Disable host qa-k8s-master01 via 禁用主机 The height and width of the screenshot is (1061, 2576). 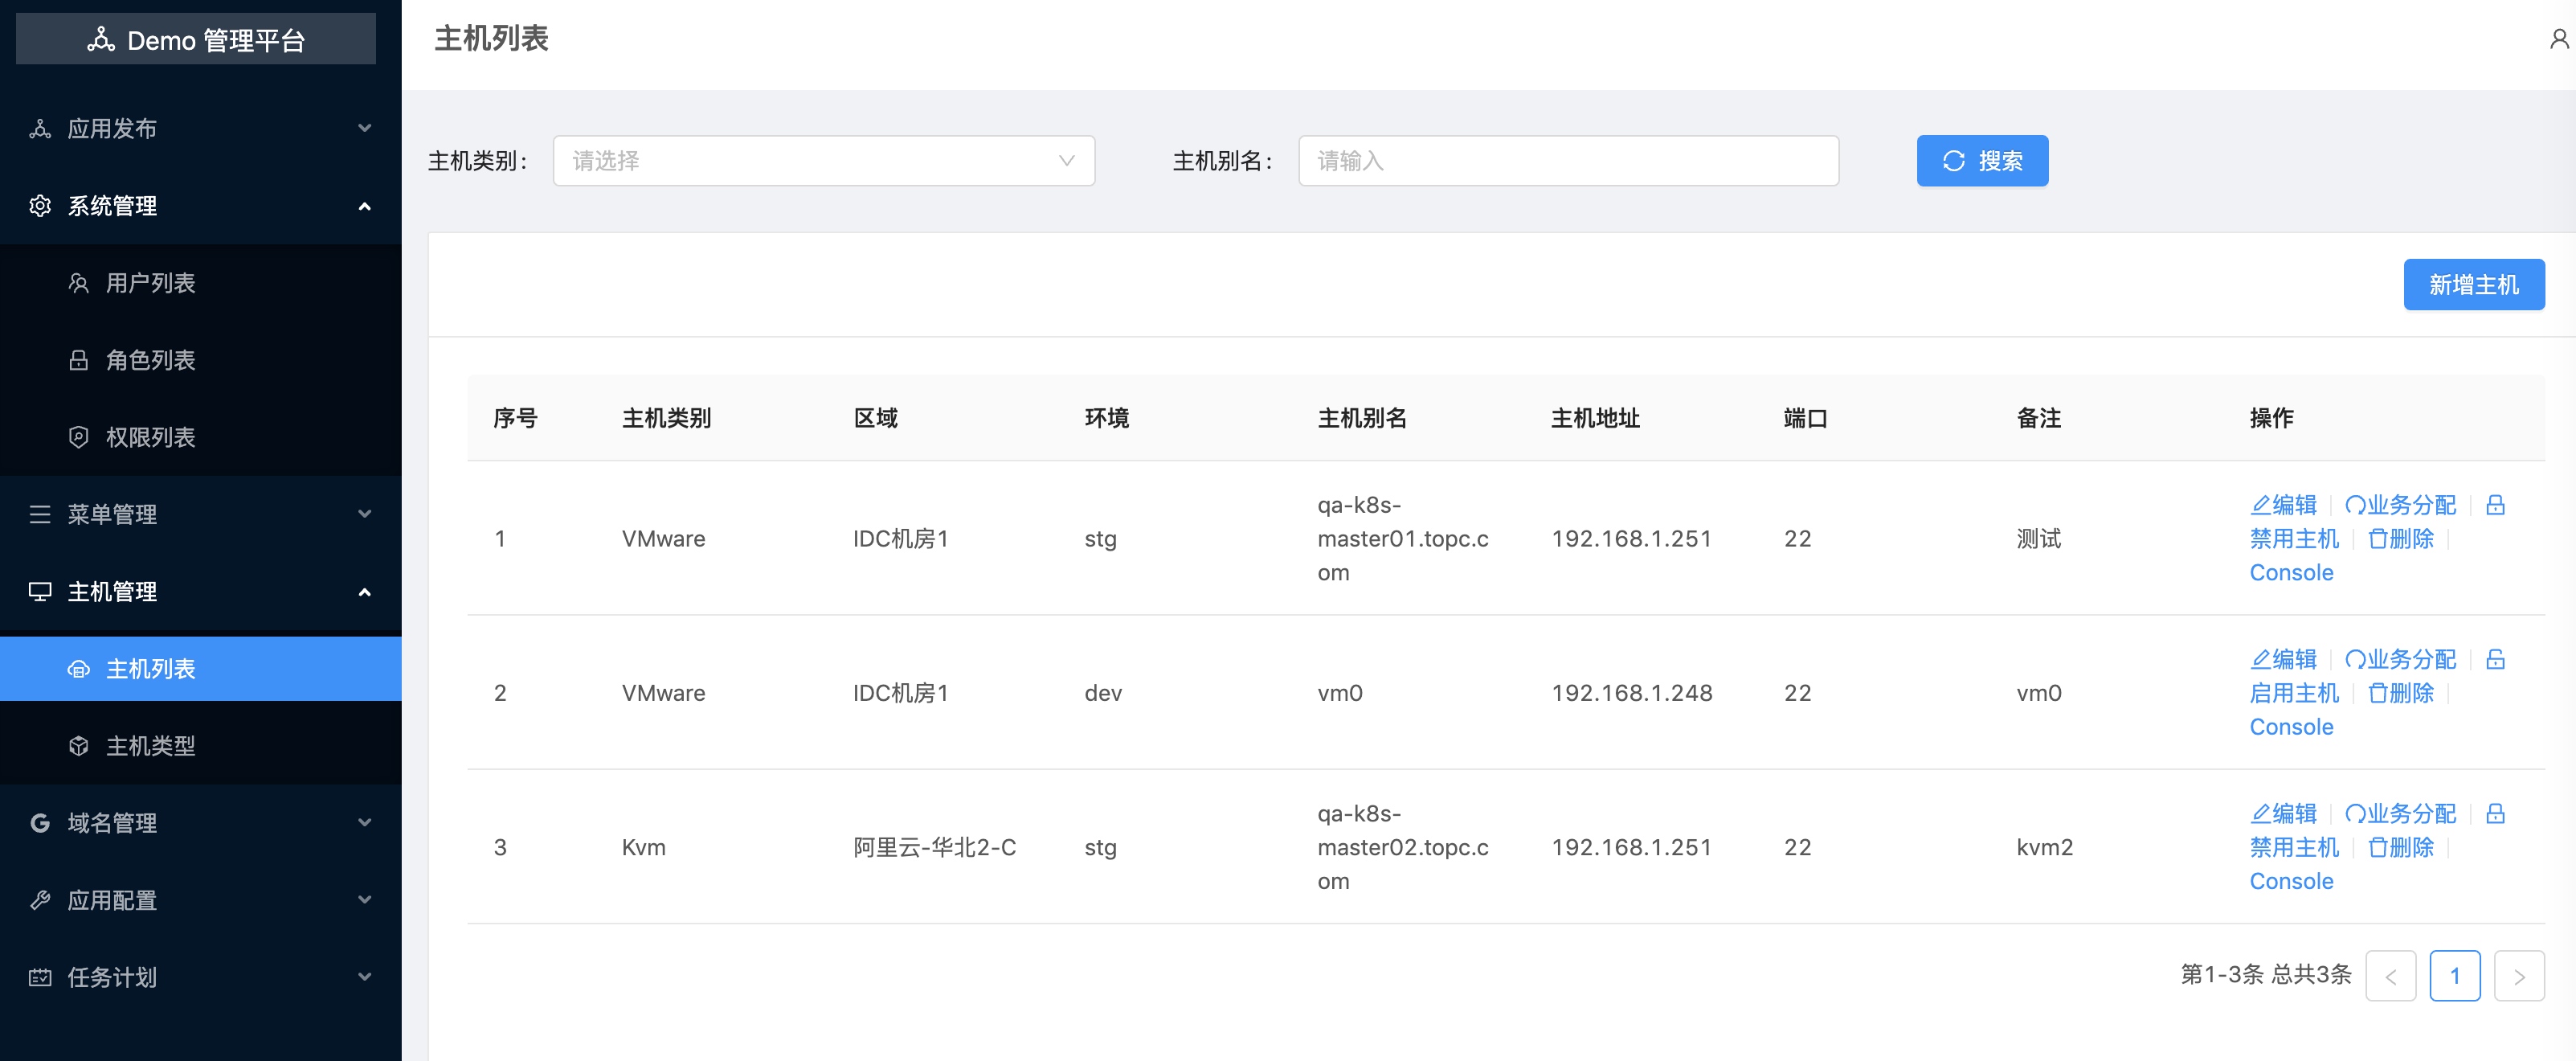(x=2294, y=539)
